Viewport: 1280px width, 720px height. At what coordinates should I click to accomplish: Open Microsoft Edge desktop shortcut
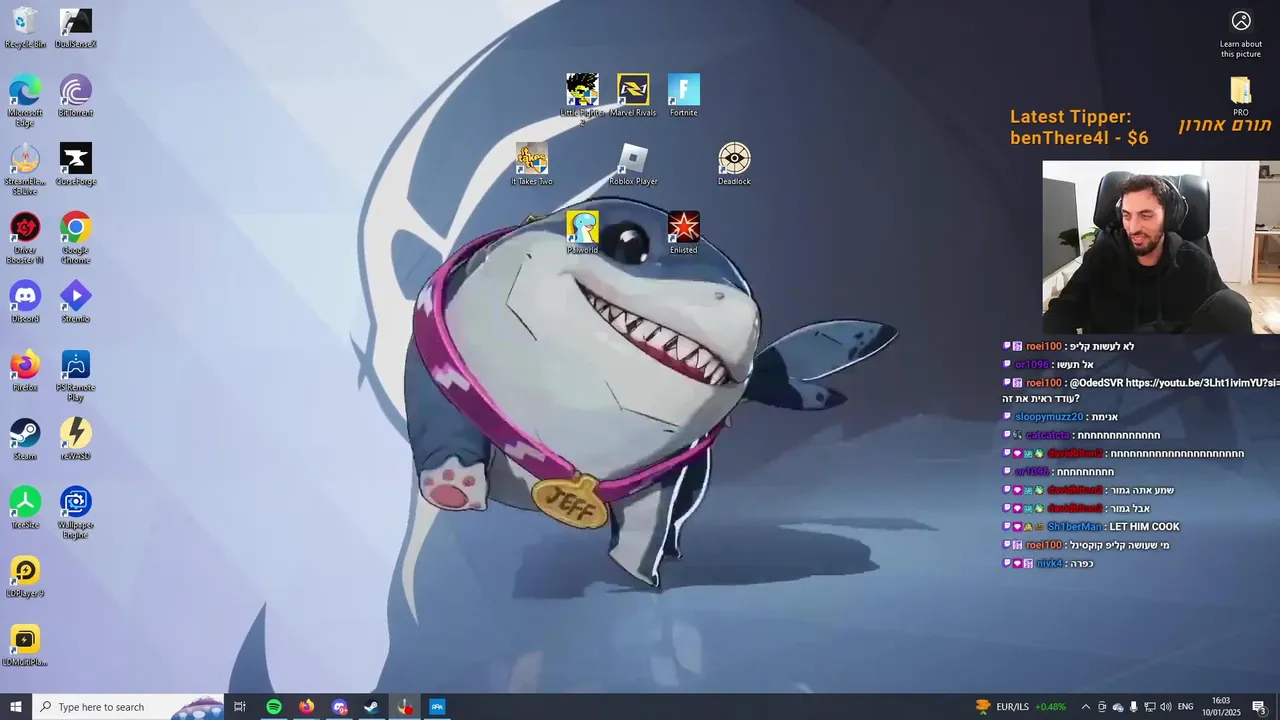point(25,101)
